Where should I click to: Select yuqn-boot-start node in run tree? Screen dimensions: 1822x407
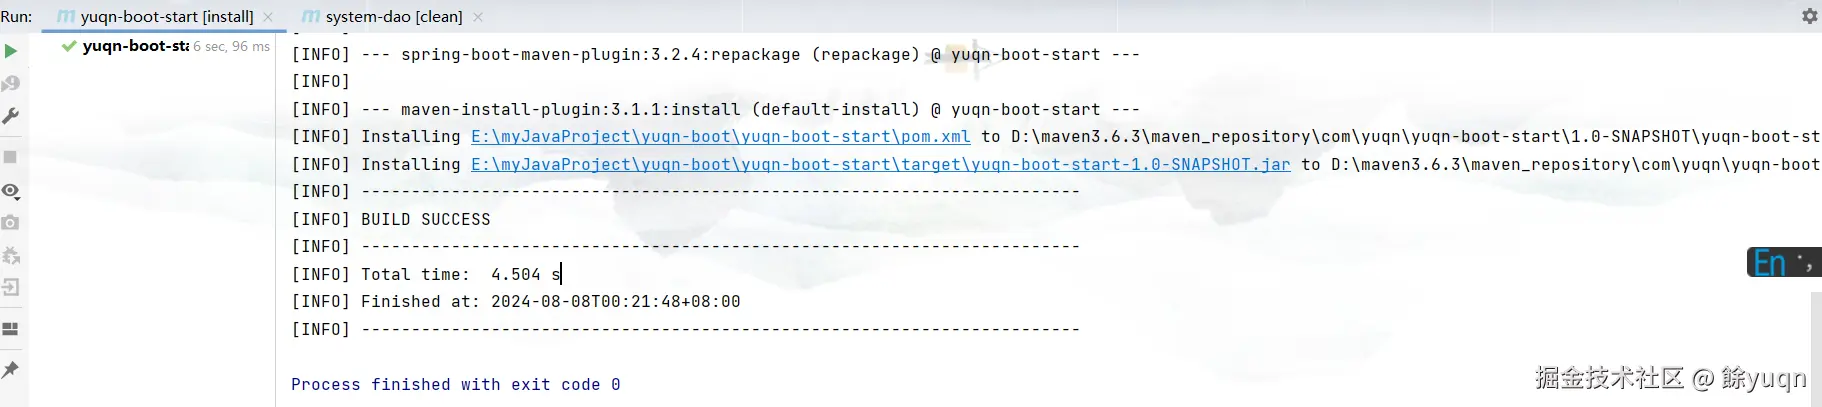(135, 46)
